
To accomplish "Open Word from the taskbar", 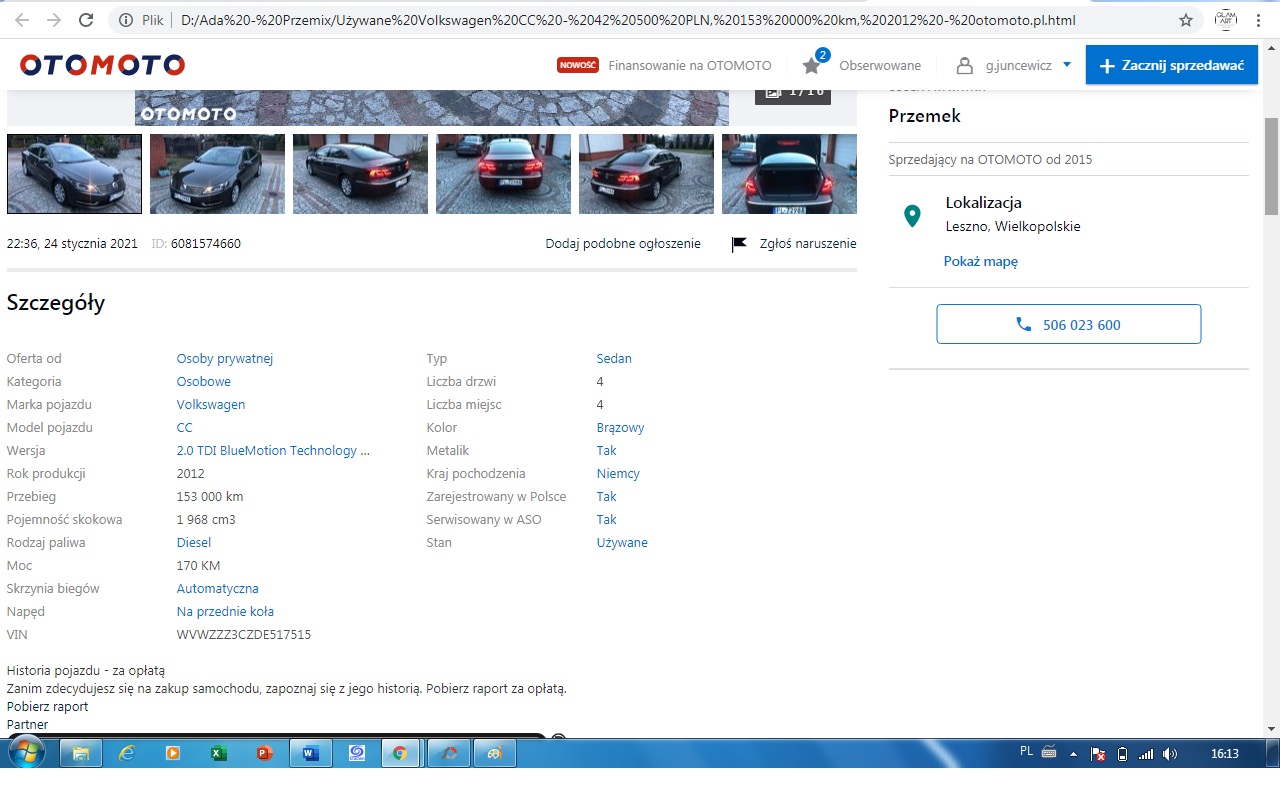I will tap(310, 753).
